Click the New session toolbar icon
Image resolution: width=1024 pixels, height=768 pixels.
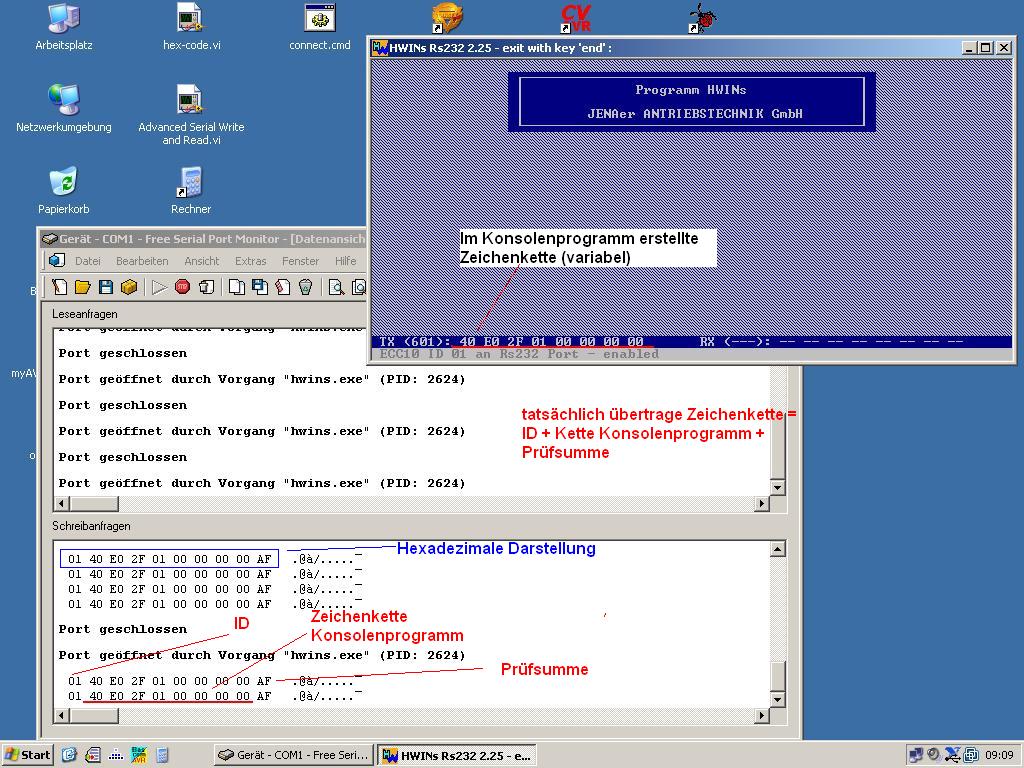[x=59, y=287]
